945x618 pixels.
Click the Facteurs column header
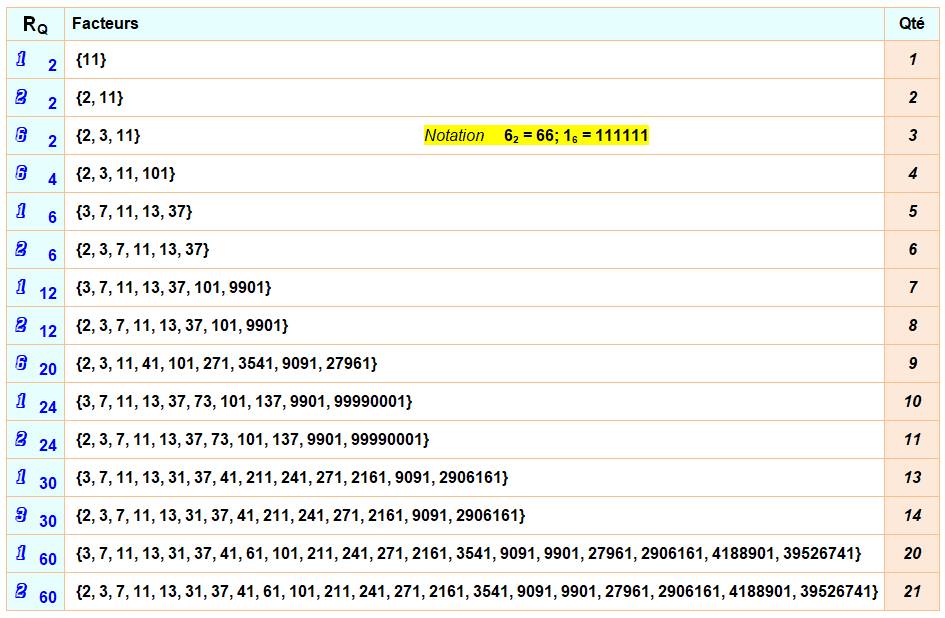tap(105, 23)
